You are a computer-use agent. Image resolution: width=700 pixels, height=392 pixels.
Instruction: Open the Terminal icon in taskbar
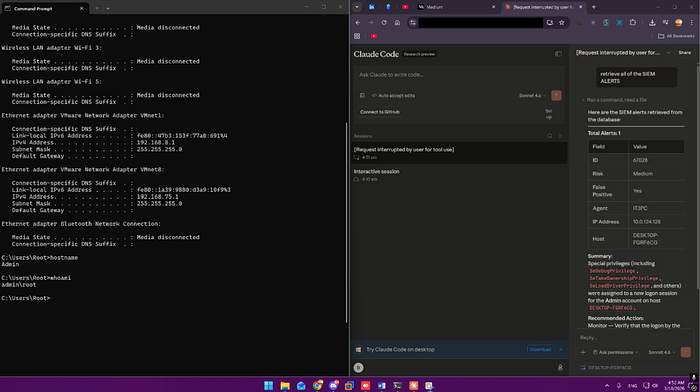point(397,385)
